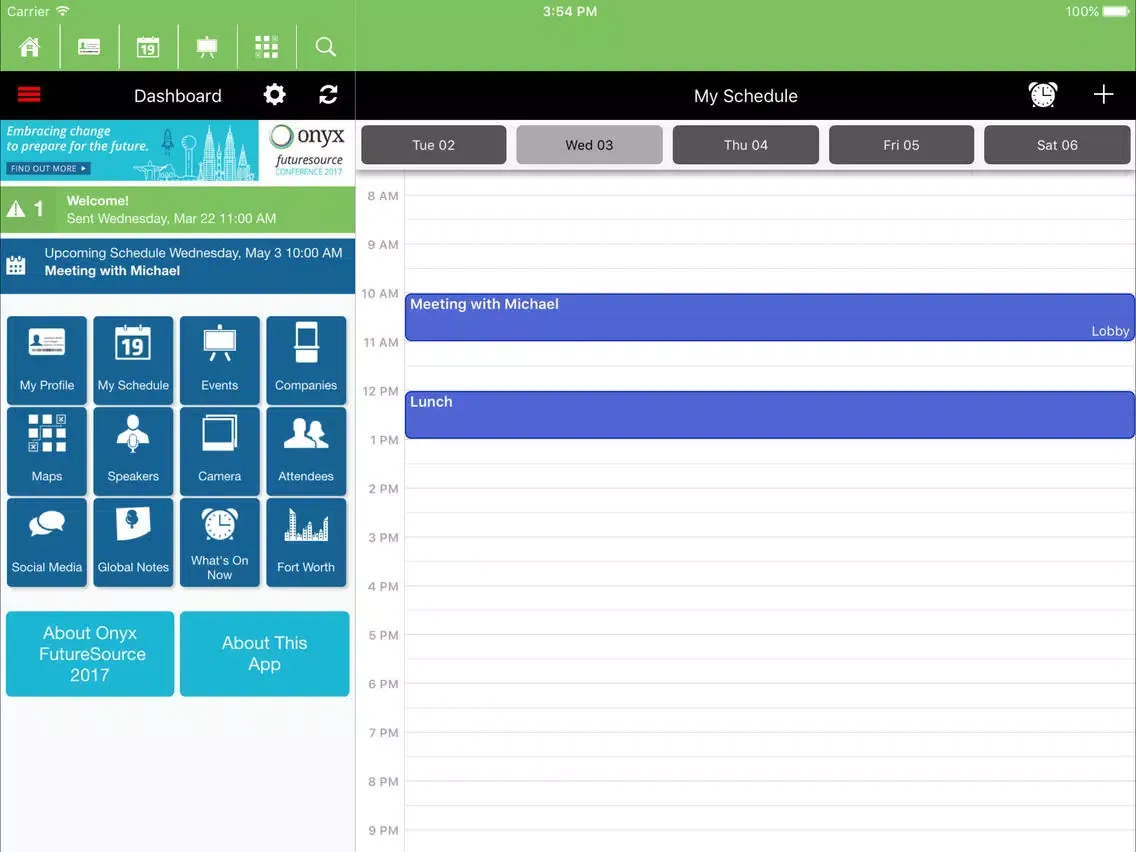Select the Thu 04 day tab
Screen dimensions: 1136x852
click(x=746, y=145)
